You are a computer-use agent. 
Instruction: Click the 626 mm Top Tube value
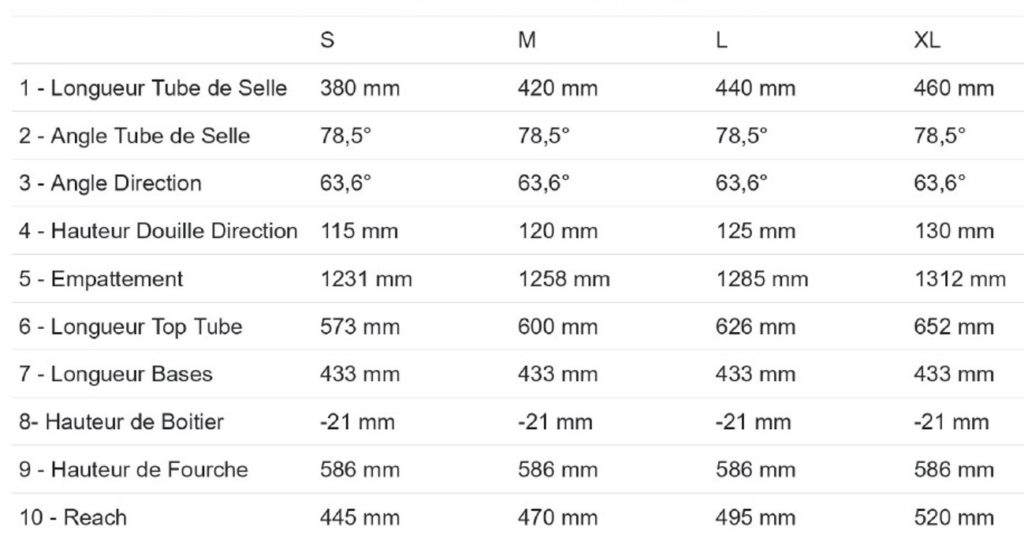coord(755,327)
